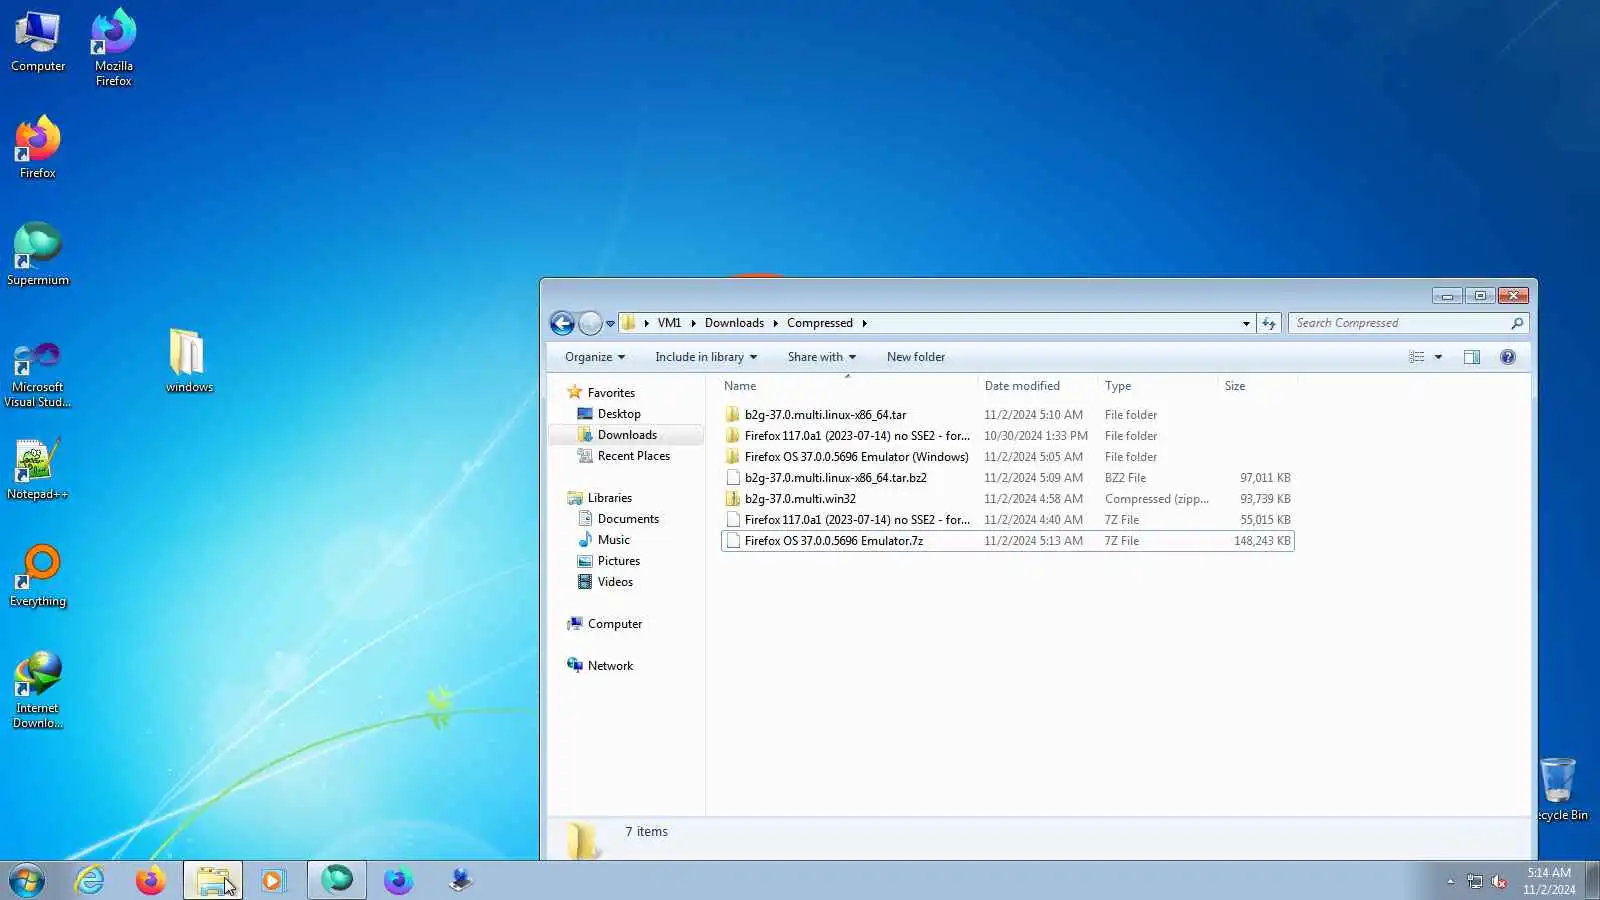1600x900 pixels.
Task: Open the Windows Start menu
Action: [27, 881]
